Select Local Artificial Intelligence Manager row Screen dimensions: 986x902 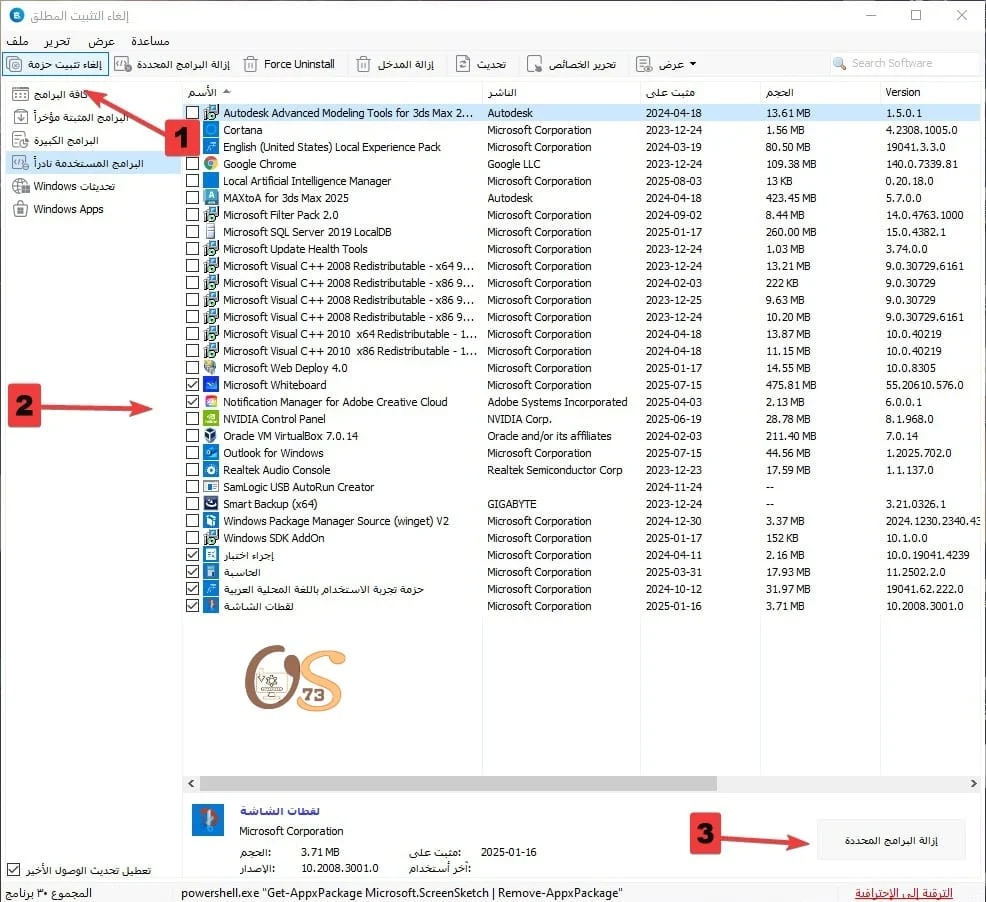[582, 181]
